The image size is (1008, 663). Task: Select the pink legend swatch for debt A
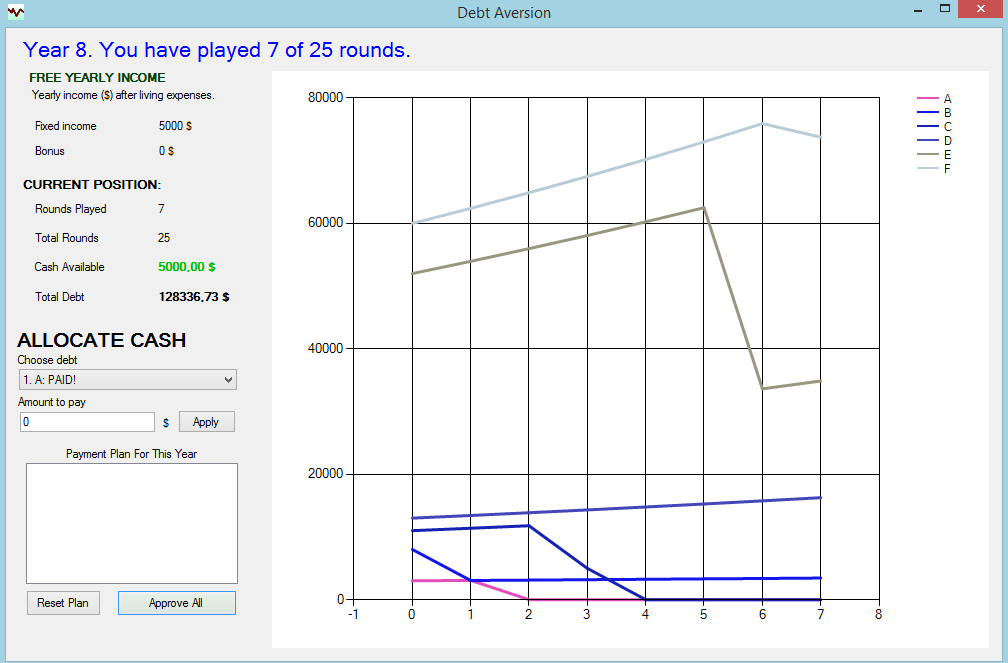[927, 99]
